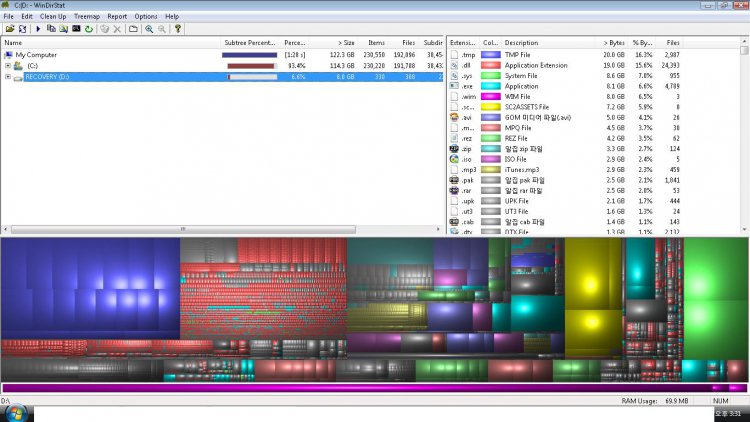
Task: Click the .exe application file icon
Action: coord(454,86)
